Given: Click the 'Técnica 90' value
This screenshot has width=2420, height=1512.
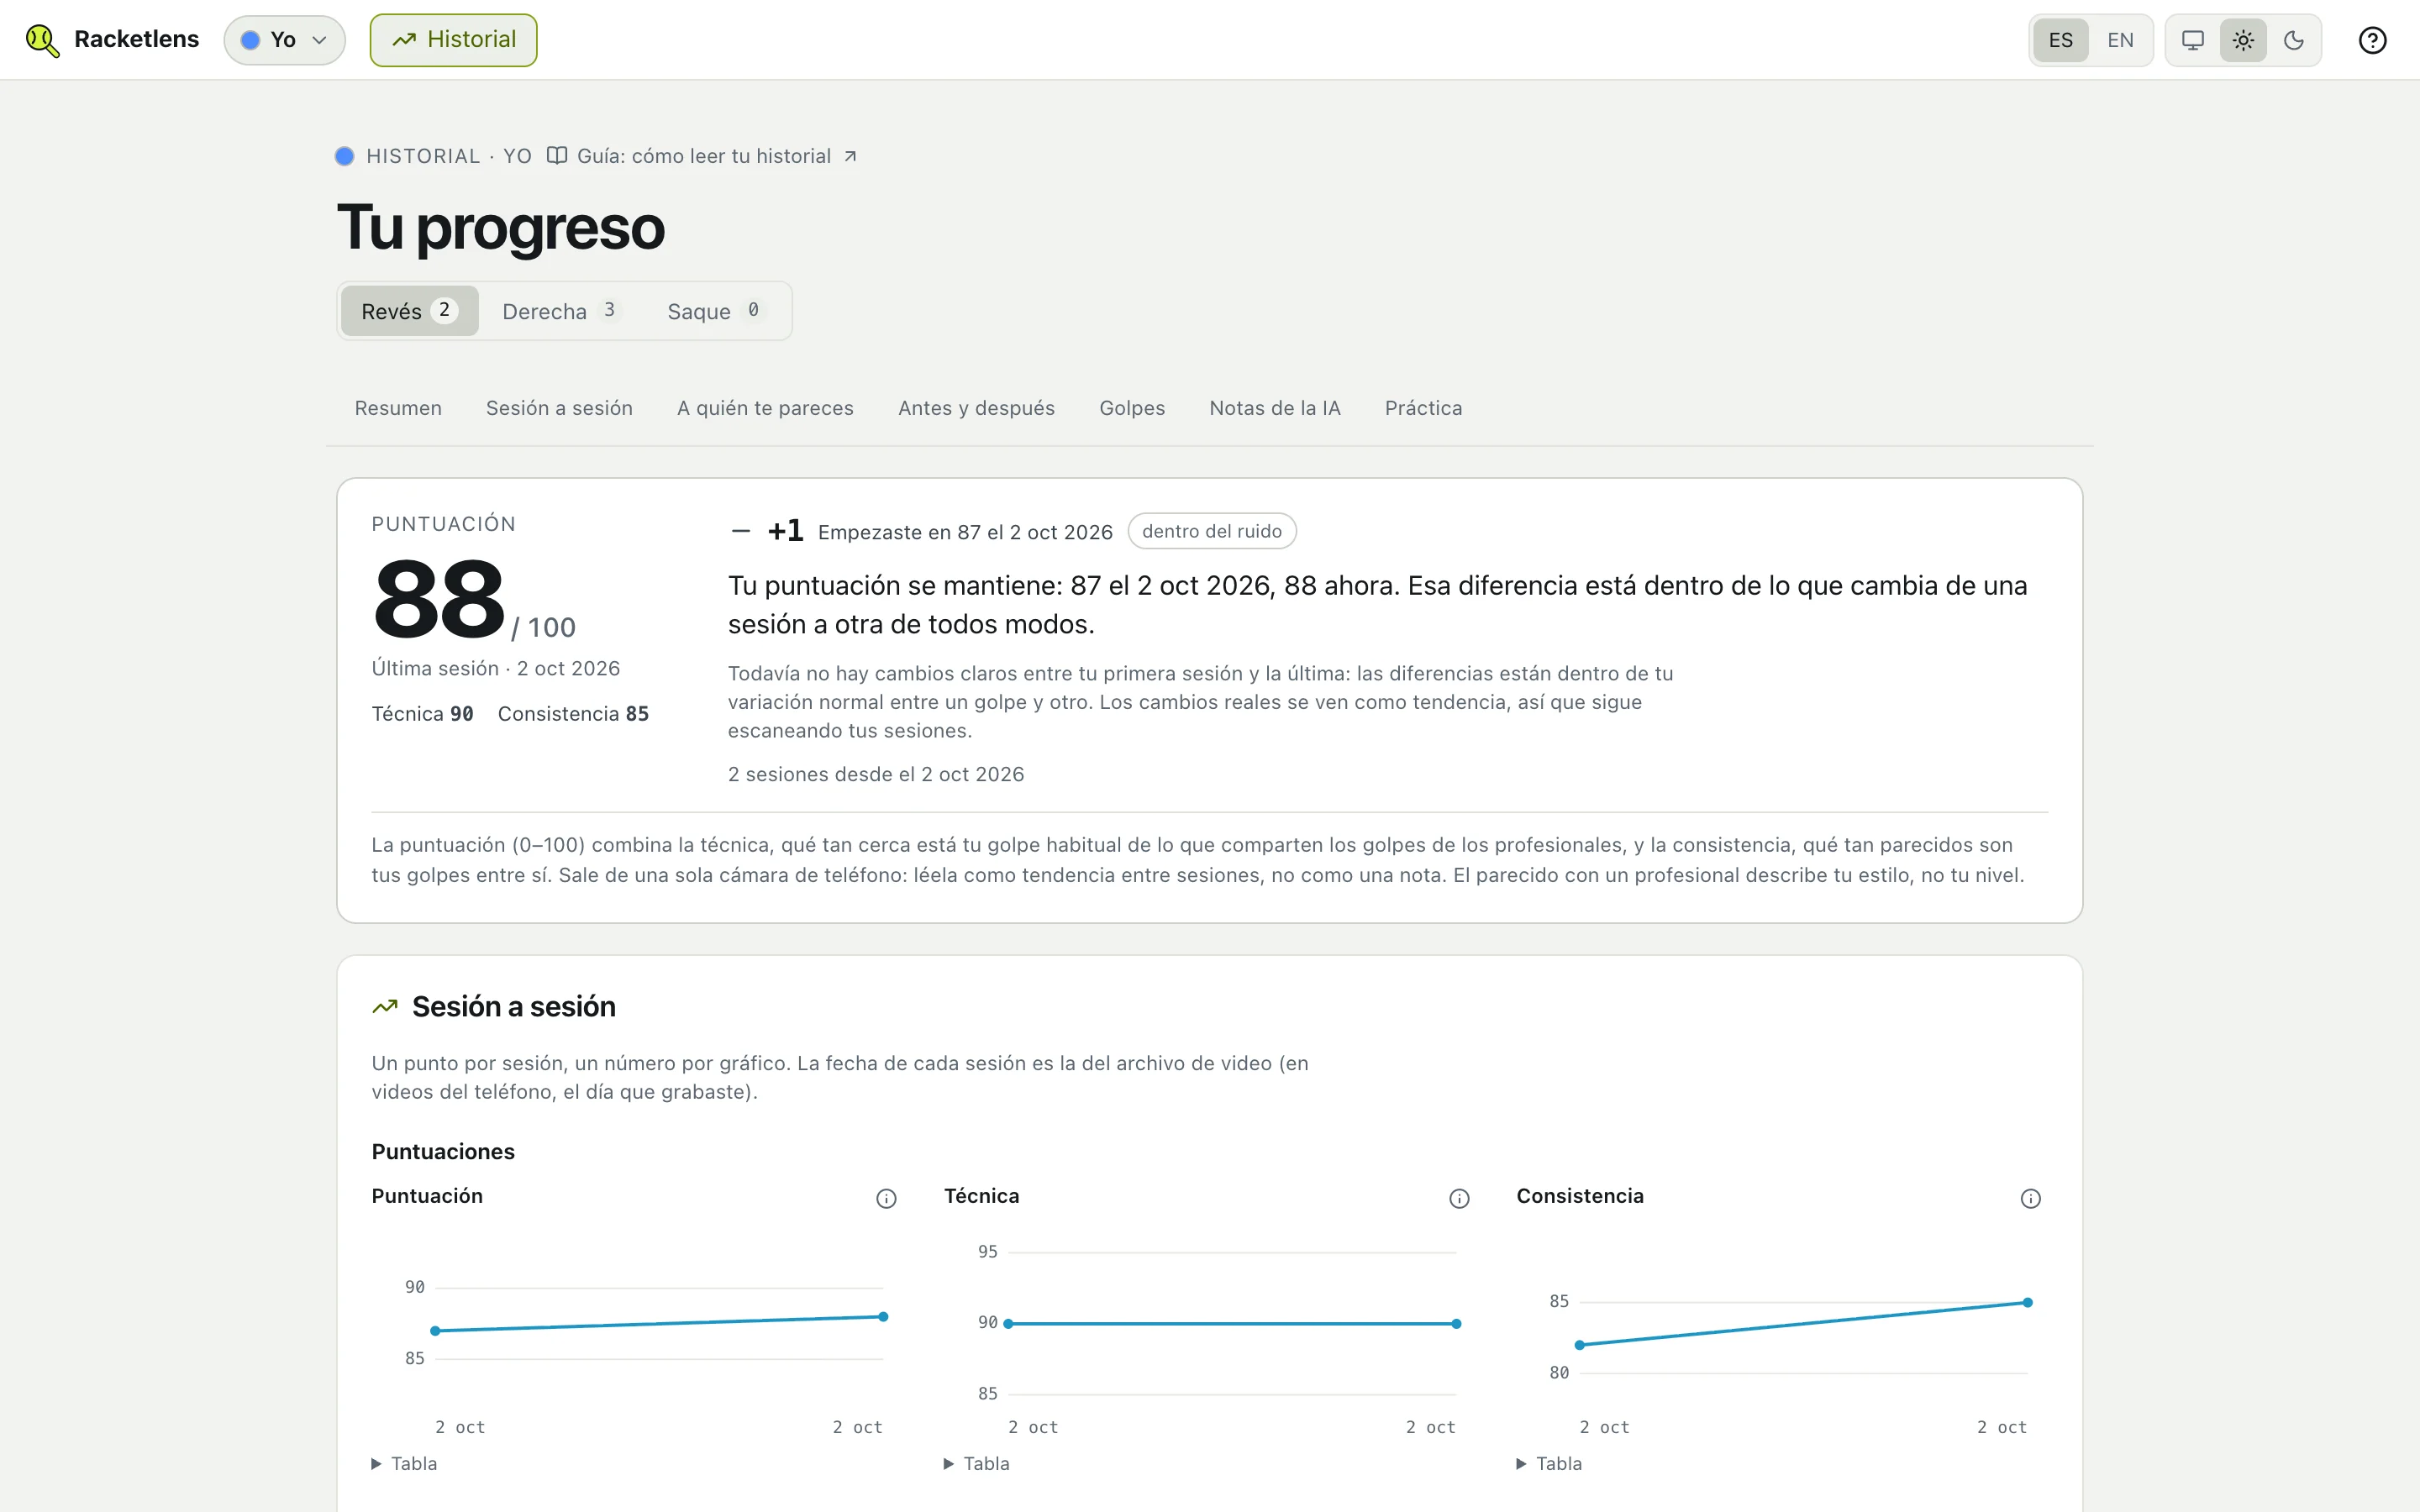Looking at the screenshot, I should (422, 713).
